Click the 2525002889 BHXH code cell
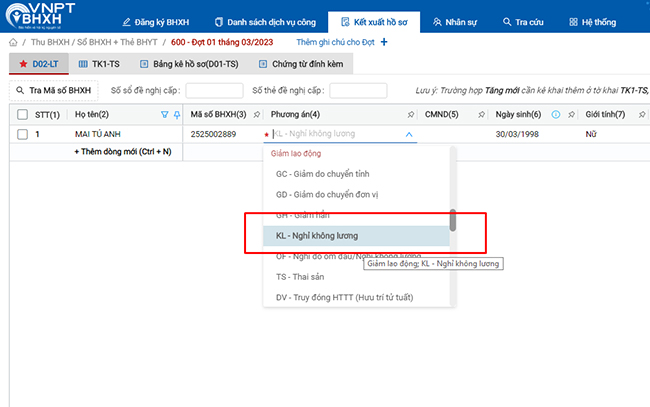Viewport: 650px width, 407px height. [213, 134]
